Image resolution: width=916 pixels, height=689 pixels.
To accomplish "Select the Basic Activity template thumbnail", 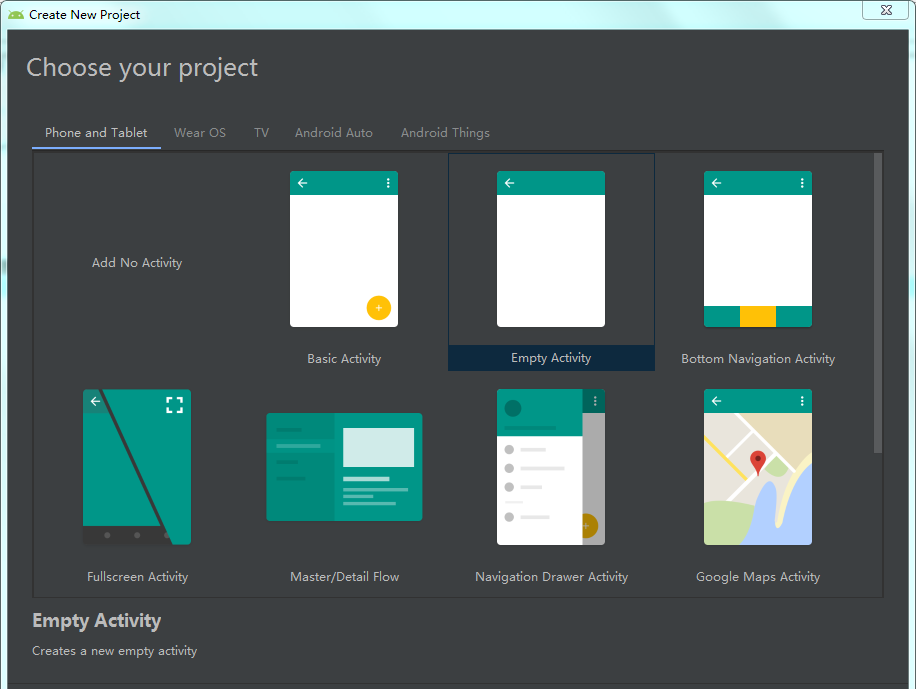I will pos(343,249).
